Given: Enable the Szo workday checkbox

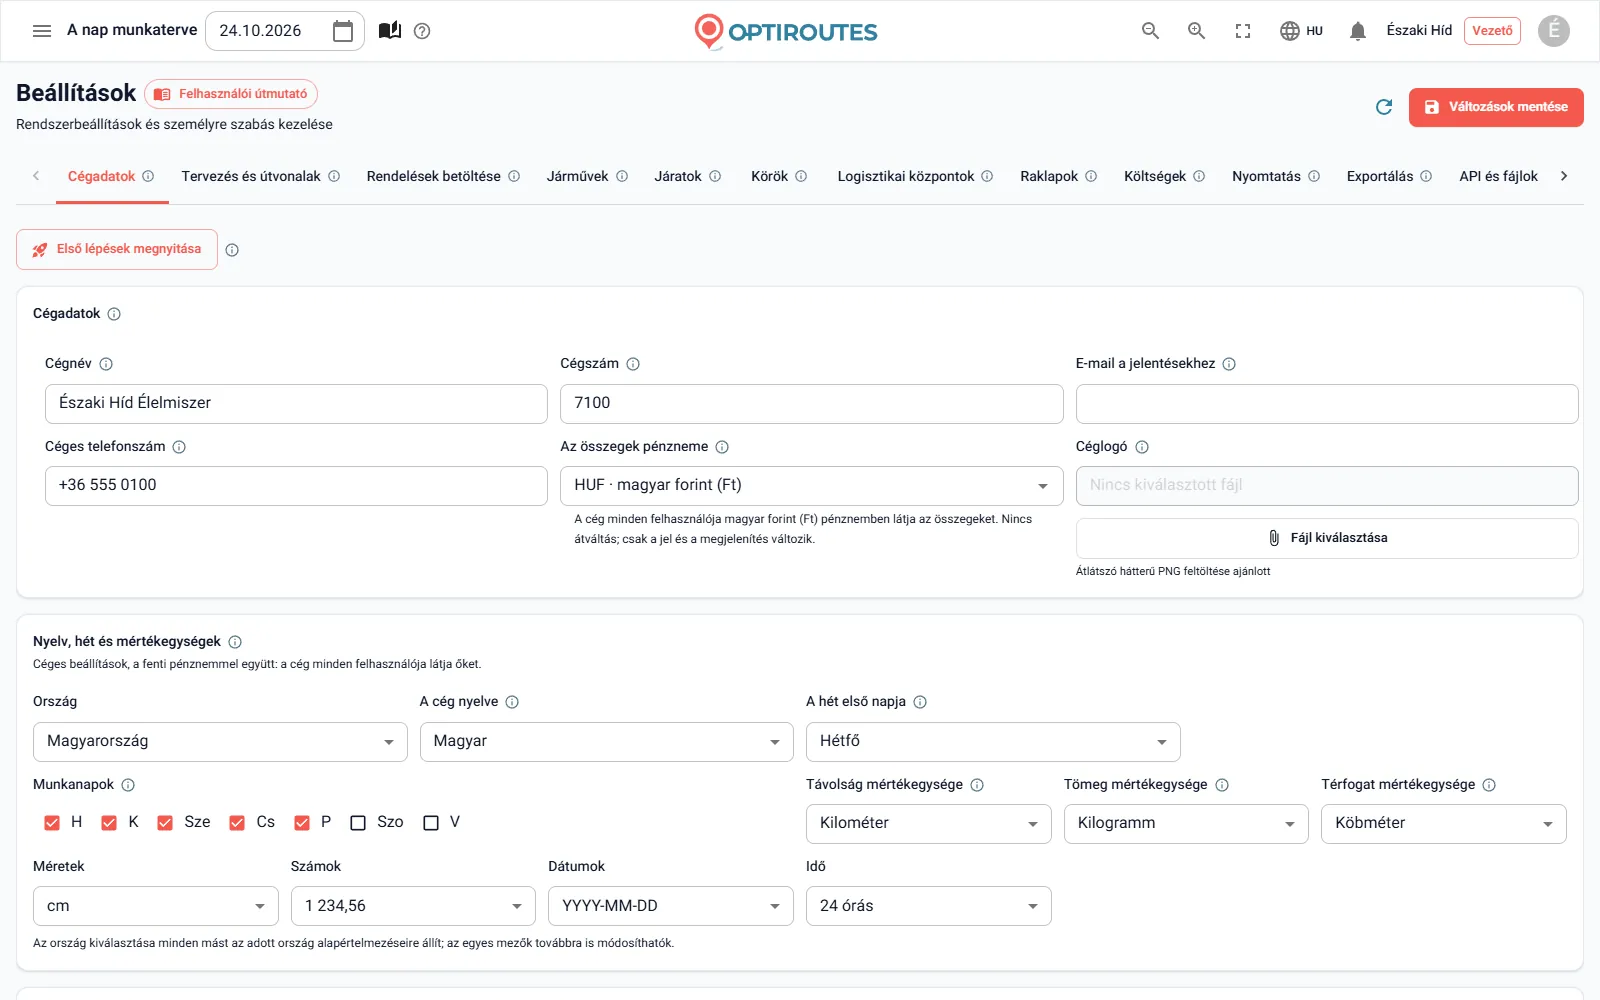Looking at the screenshot, I should click(358, 823).
